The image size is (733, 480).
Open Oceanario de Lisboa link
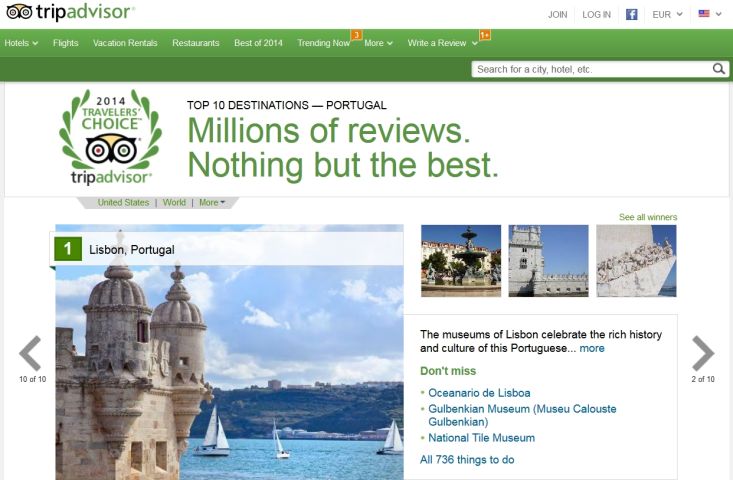coord(479,393)
